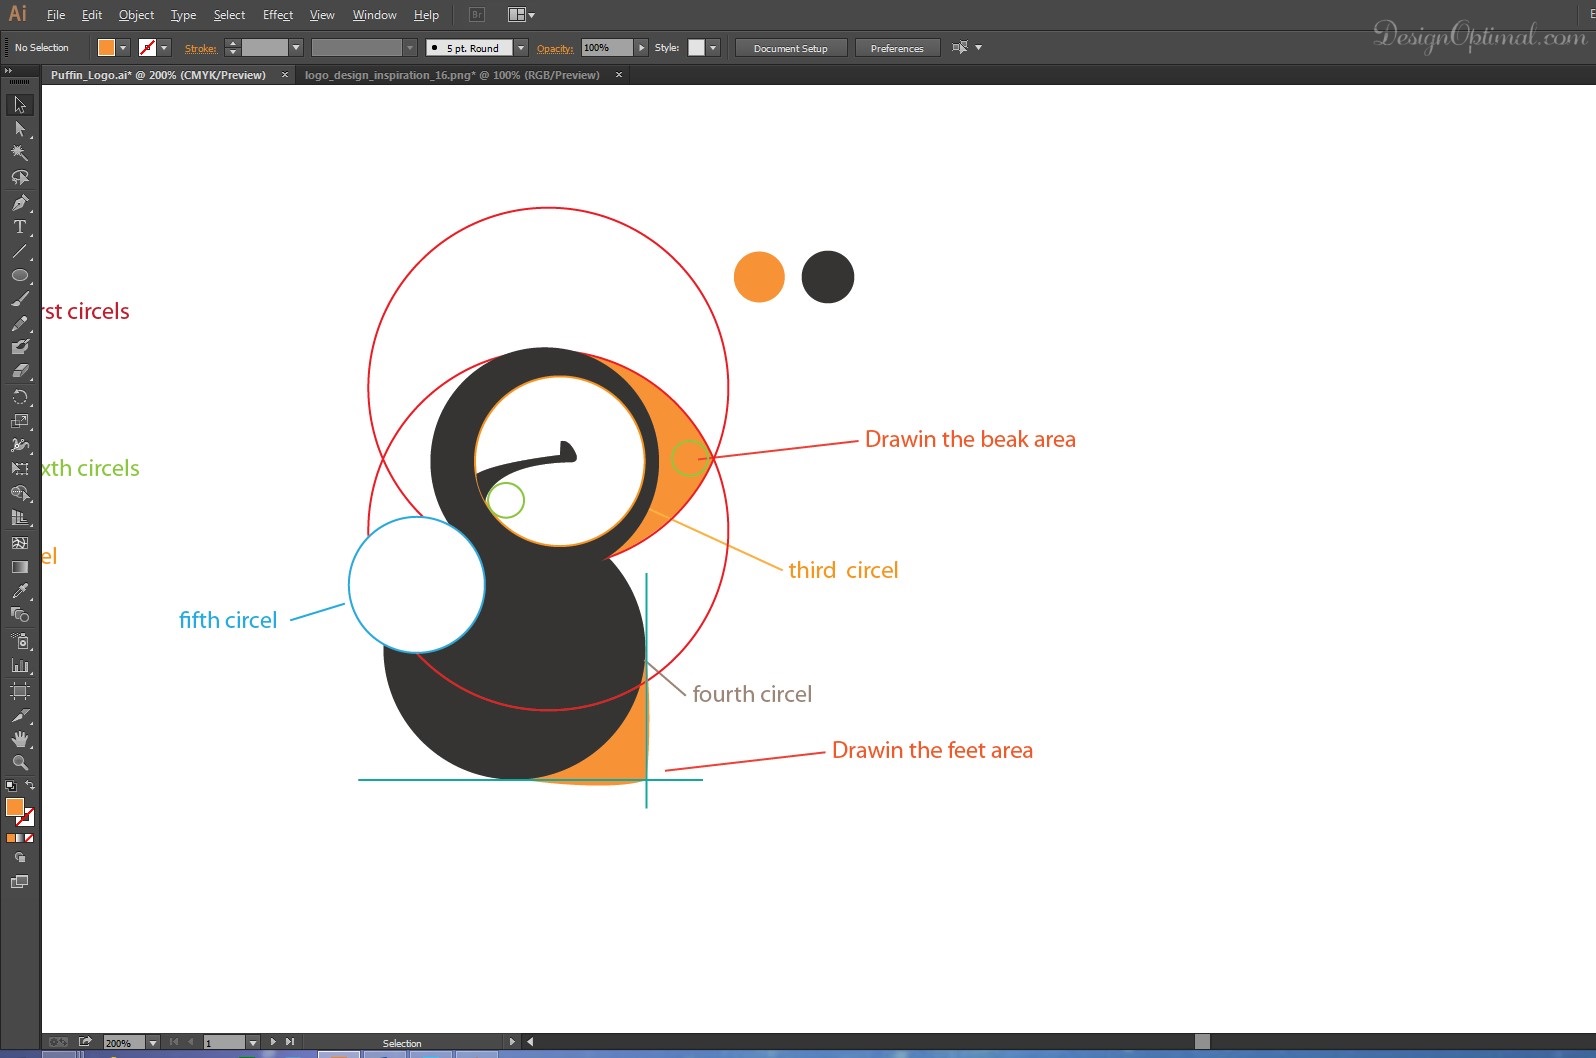Screen dimensions: 1596x1058
Task: Open stroke weight dropdown
Action: coord(296,48)
